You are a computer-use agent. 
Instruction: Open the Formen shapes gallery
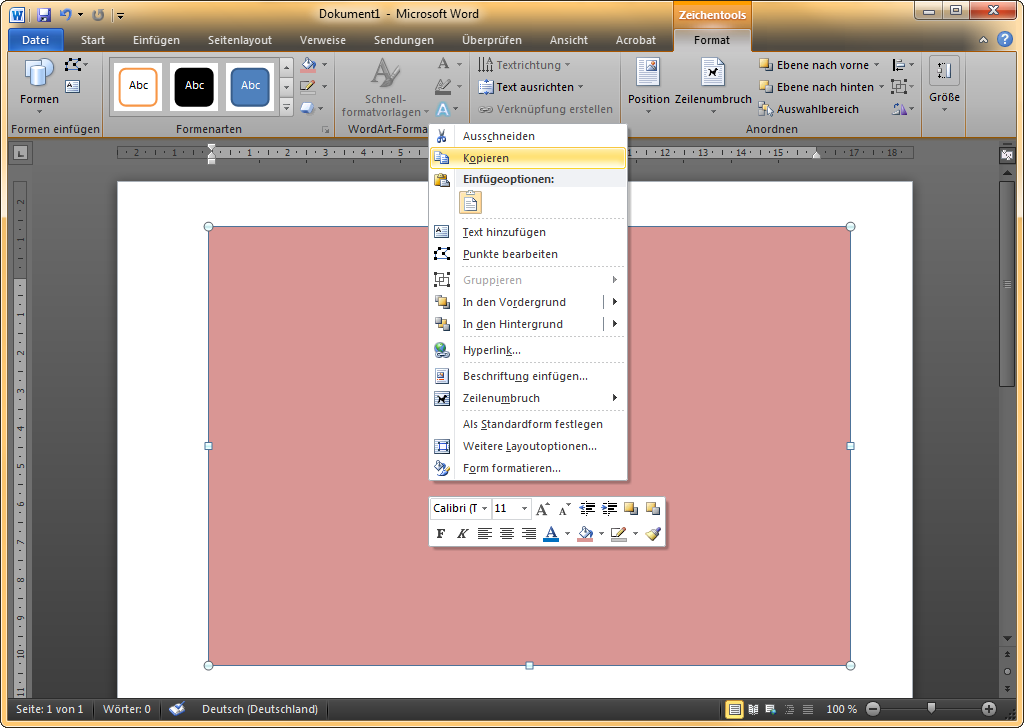39,82
